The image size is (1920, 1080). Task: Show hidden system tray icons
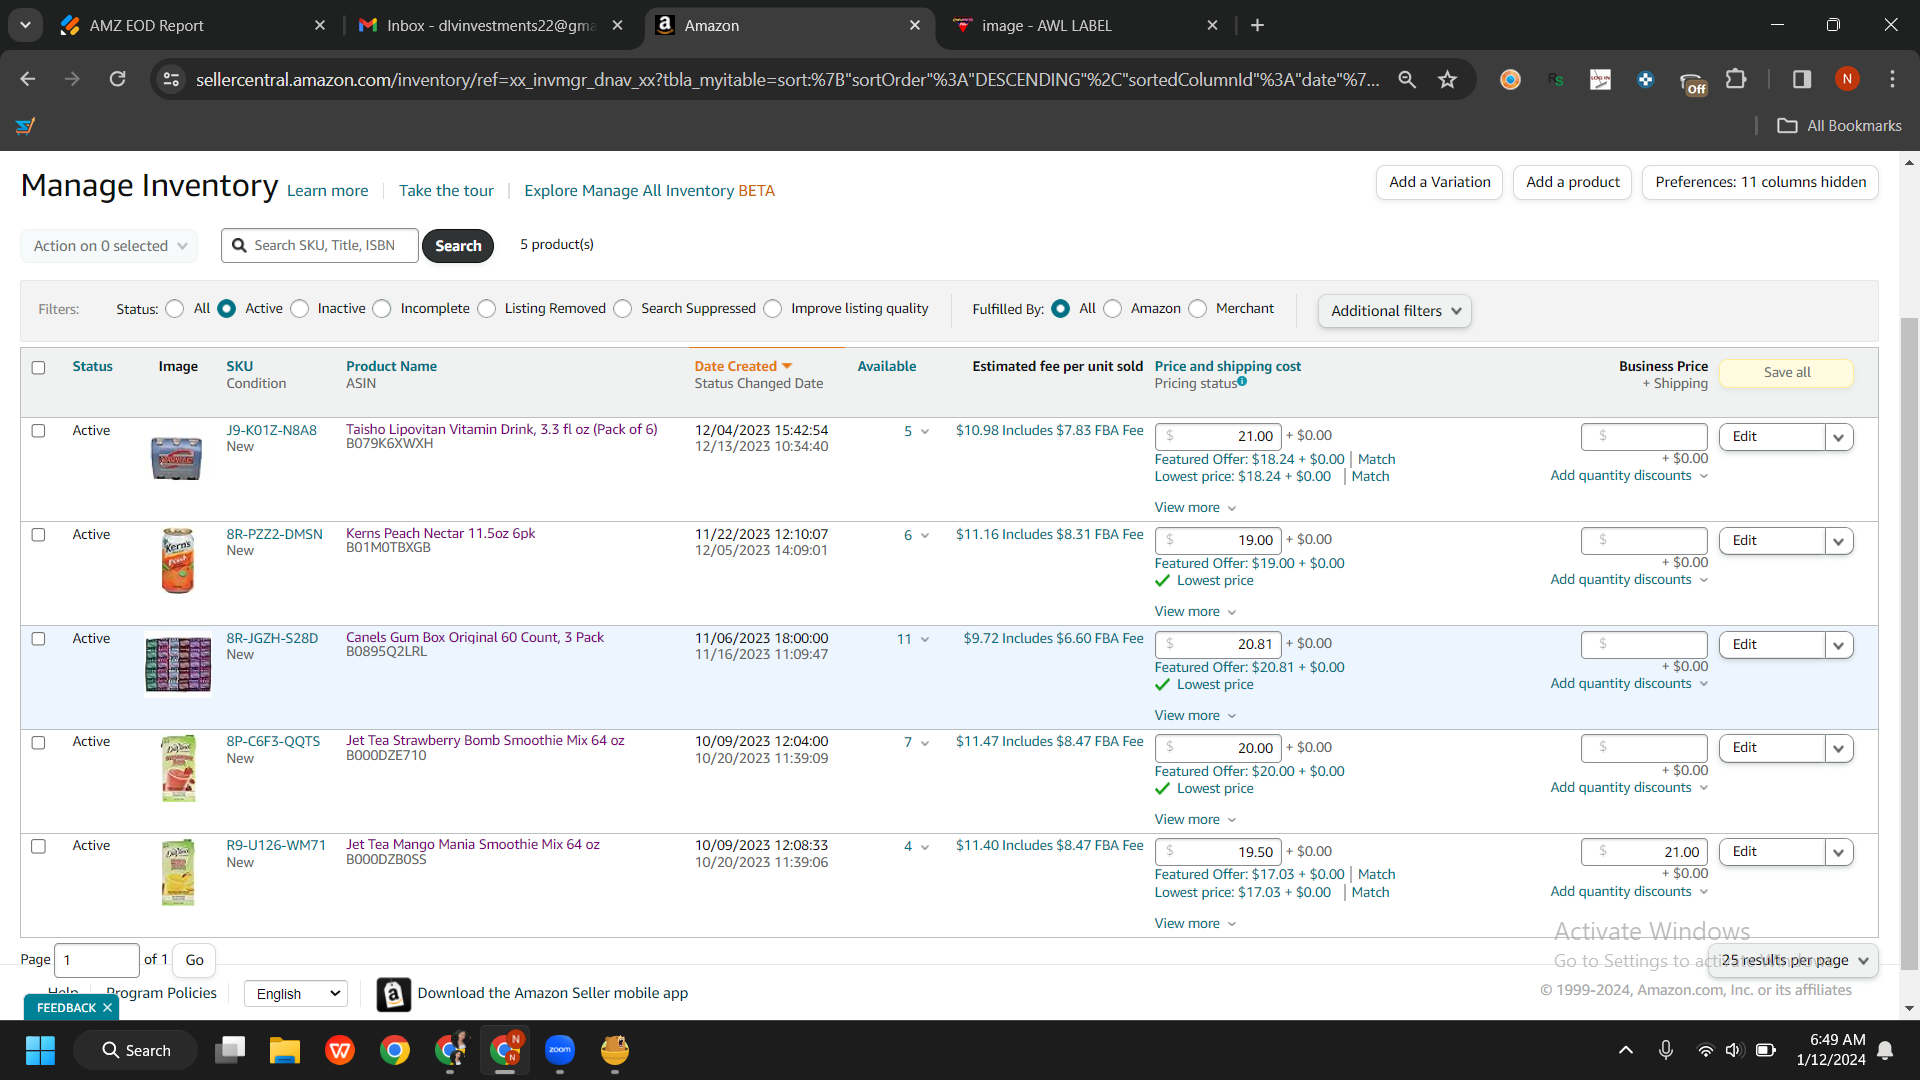(1626, 1050)
